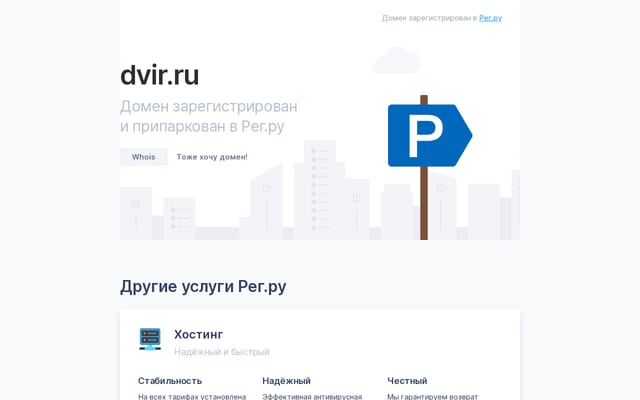Click the dvir.ru domain heading
The height and width of the screenshot is (400, 640).
coord(160,75)
